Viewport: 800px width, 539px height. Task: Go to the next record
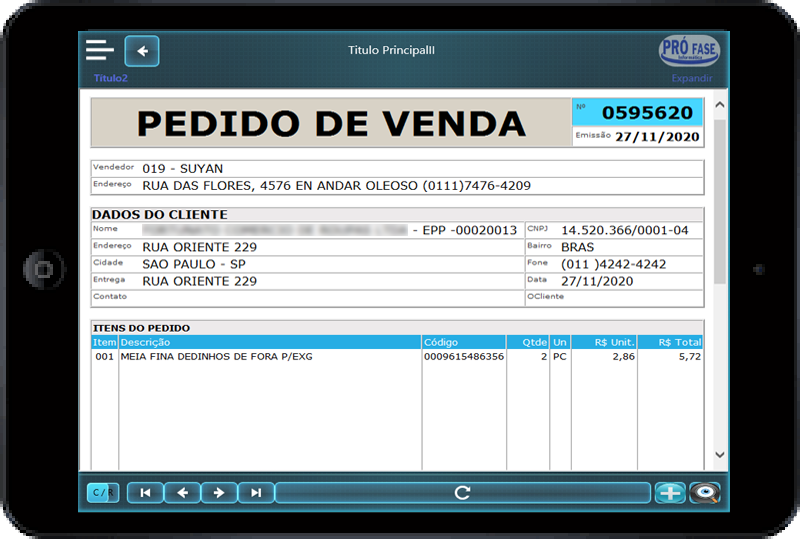tap(219, 493)
